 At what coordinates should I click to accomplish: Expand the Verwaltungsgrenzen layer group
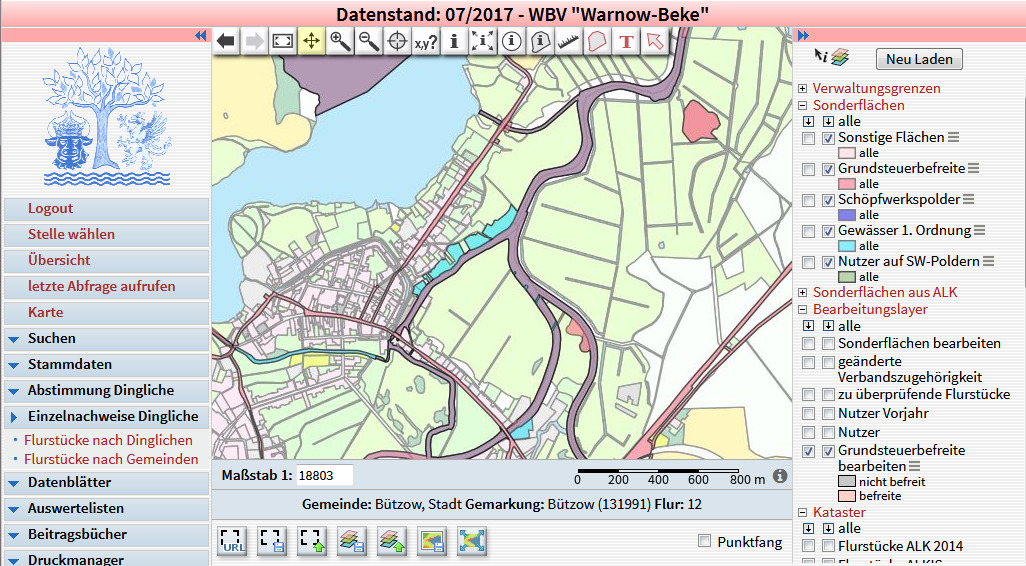(x=802, y=89)
